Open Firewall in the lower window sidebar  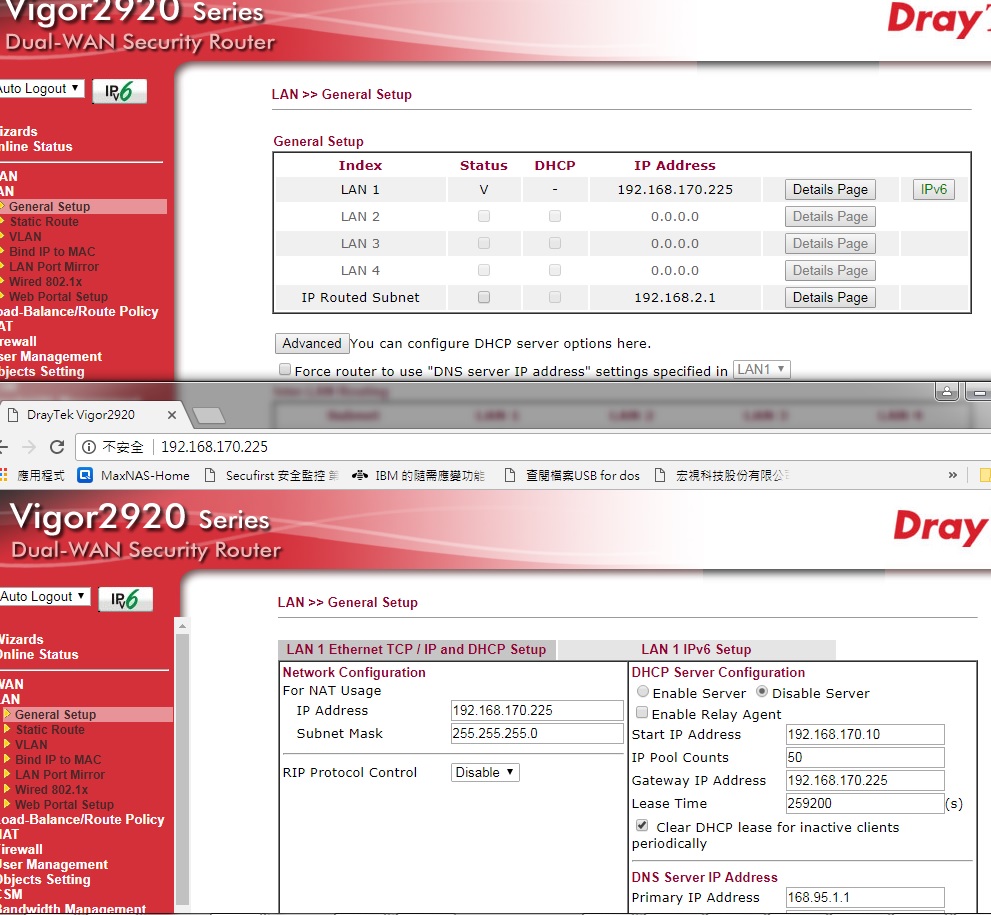tap(21, 849)
